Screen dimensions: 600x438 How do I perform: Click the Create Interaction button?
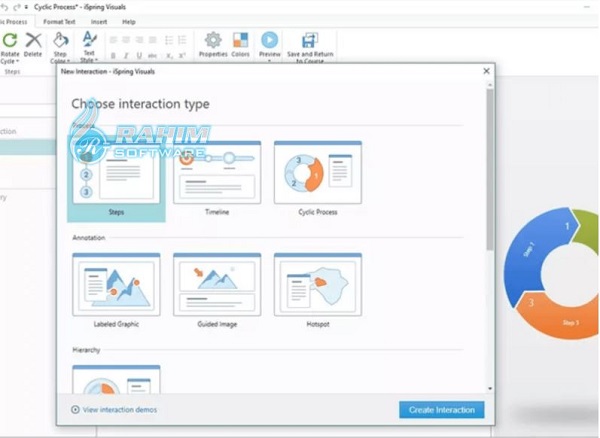(x=442, y=410)
